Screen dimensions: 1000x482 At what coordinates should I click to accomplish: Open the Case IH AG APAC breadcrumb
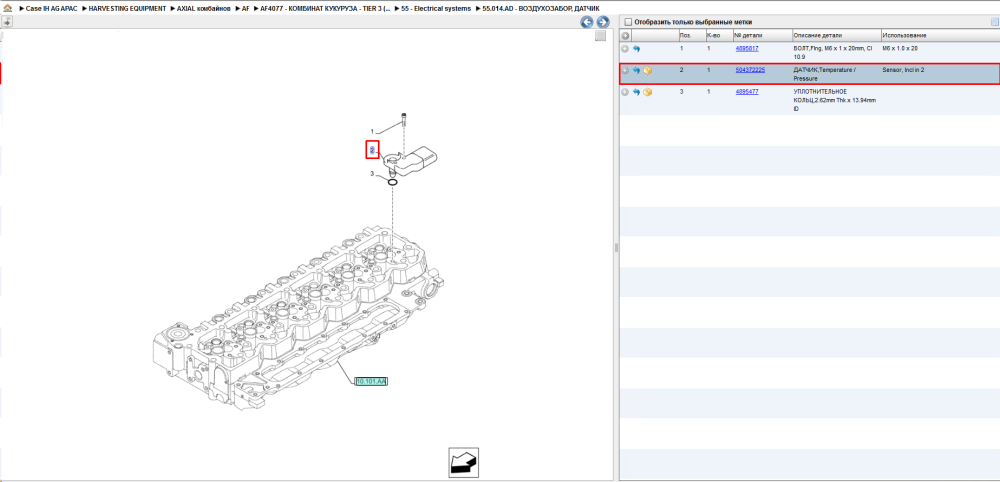point(51,9)
